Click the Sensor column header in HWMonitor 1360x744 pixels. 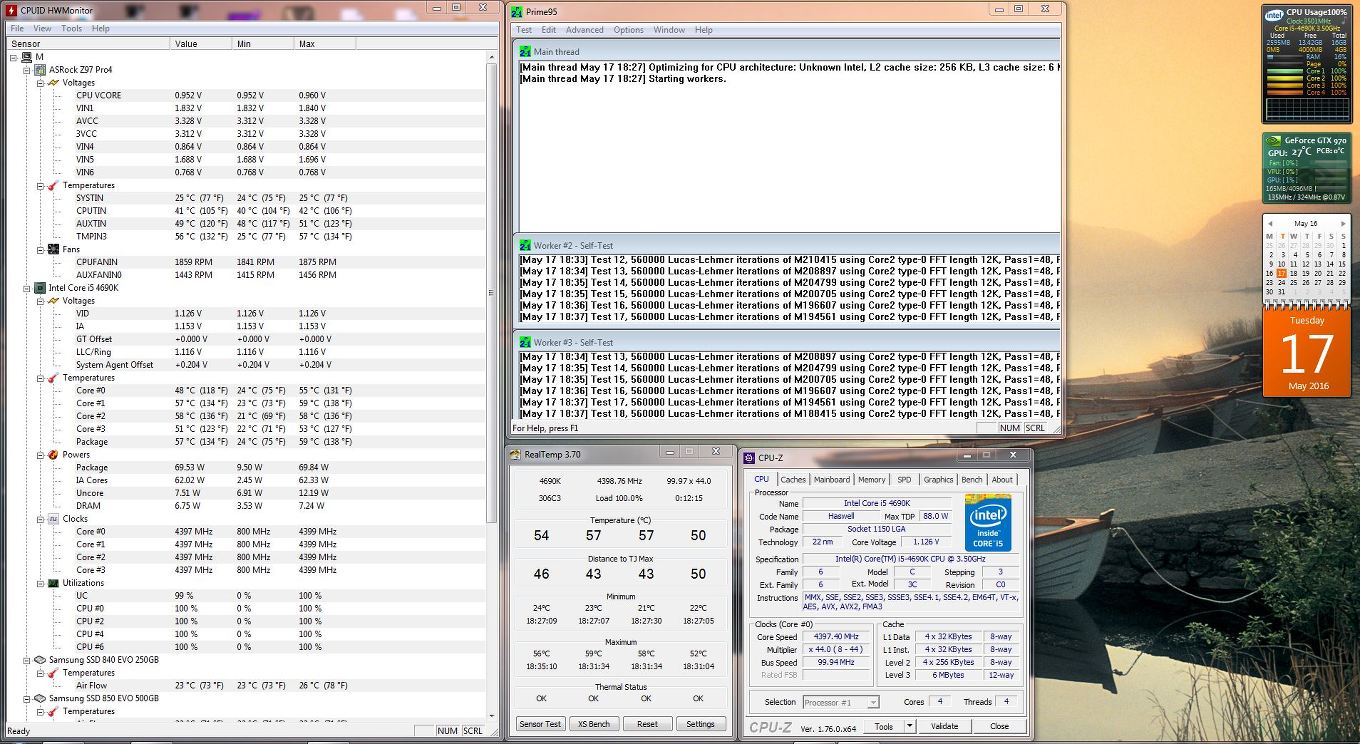point(88,44)
